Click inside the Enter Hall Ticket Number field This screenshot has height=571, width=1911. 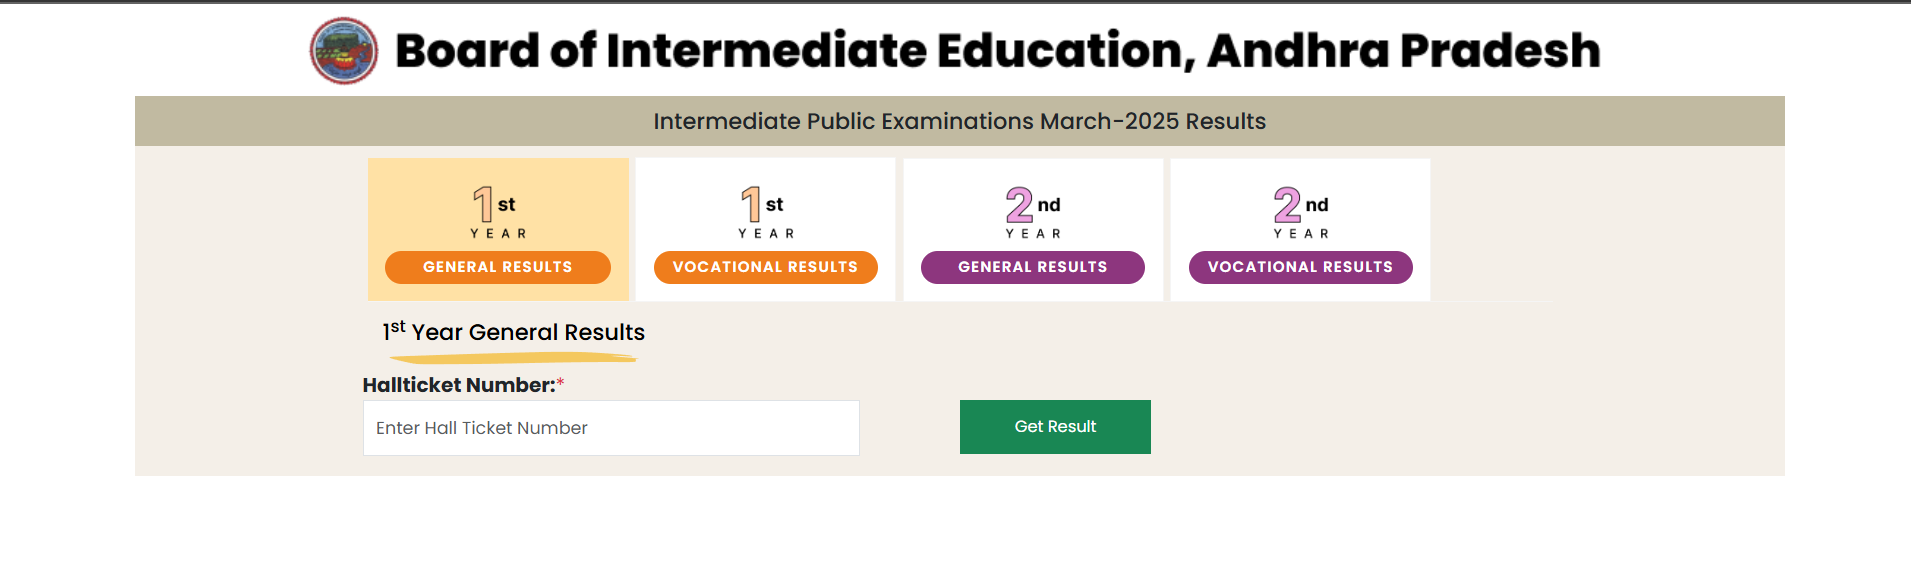611,428
